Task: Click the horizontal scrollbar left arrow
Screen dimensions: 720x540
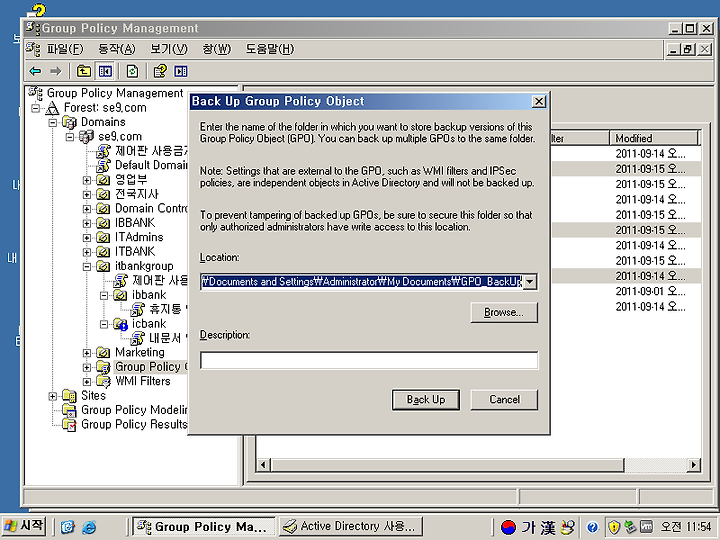Action: (x=263, y=465)
